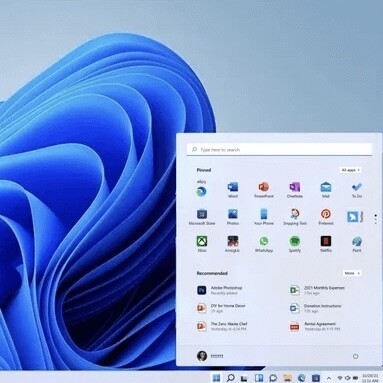Click the power button in Start menu
Viewport: 383px width, 383px height.
pos(356,356)
